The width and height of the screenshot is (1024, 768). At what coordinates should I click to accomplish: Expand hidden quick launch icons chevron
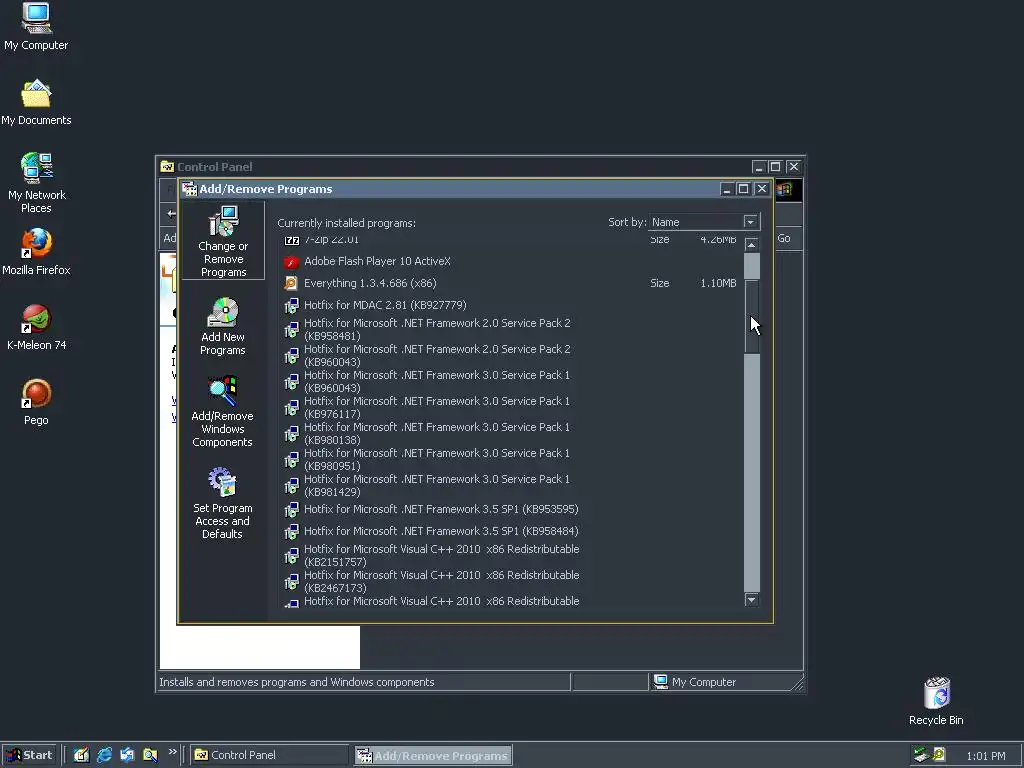[x=172, y=752]
